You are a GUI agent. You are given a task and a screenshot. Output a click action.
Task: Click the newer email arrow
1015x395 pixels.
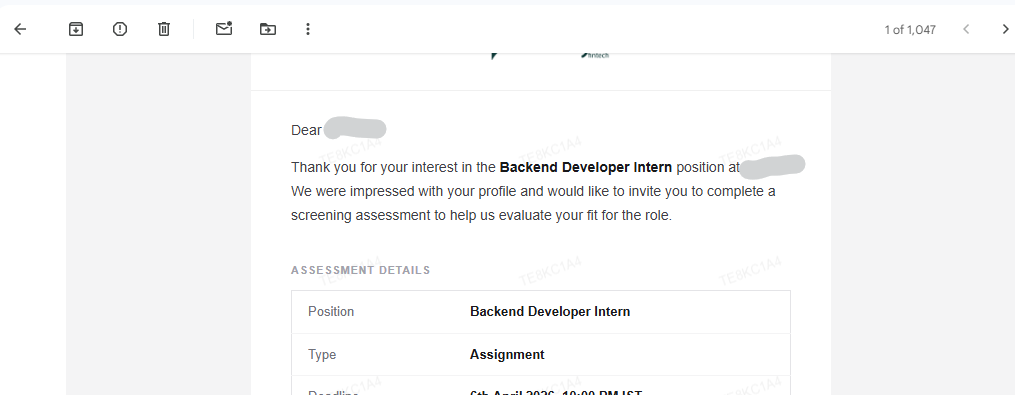(966, 29)
